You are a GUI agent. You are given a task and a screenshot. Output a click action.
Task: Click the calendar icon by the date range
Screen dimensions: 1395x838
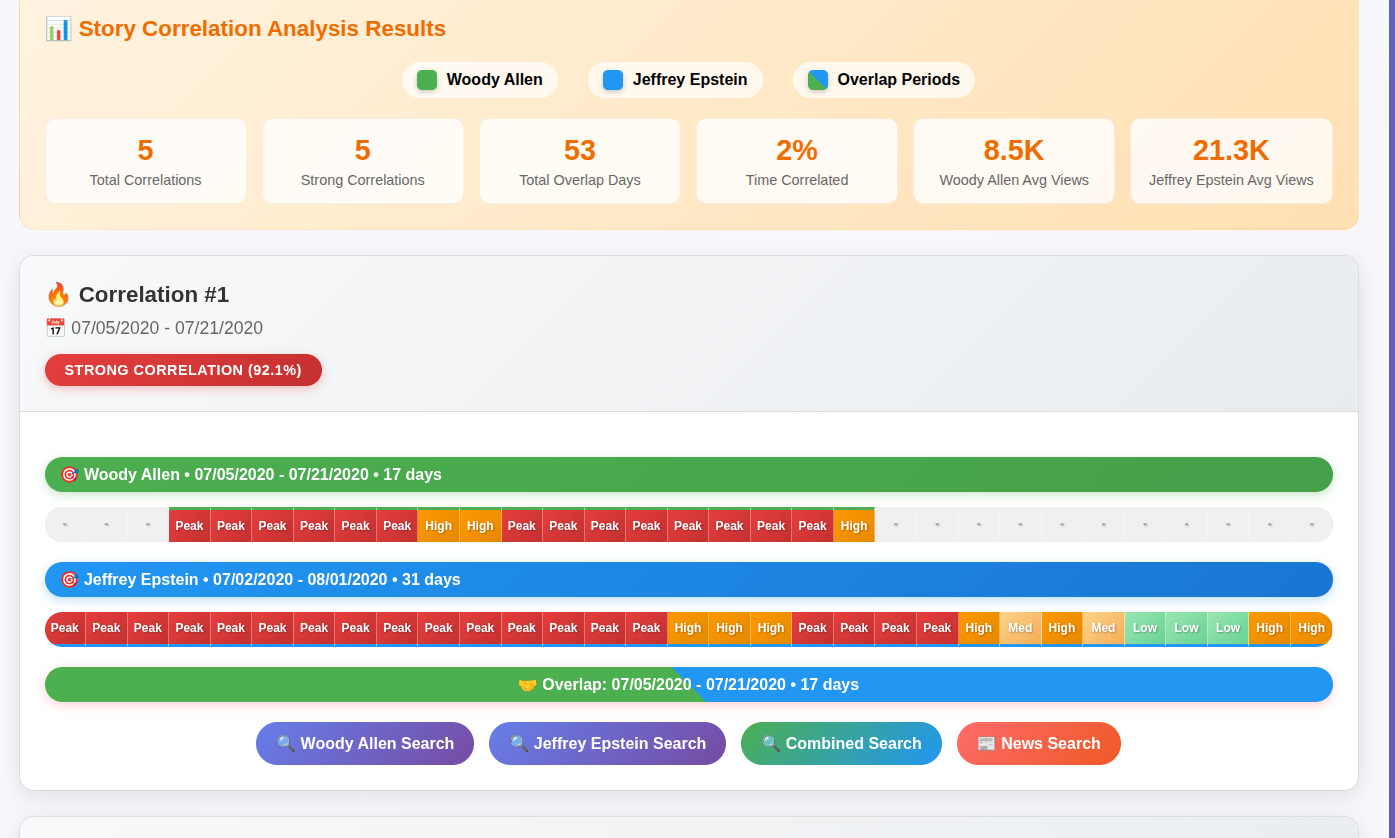(55, 328)
